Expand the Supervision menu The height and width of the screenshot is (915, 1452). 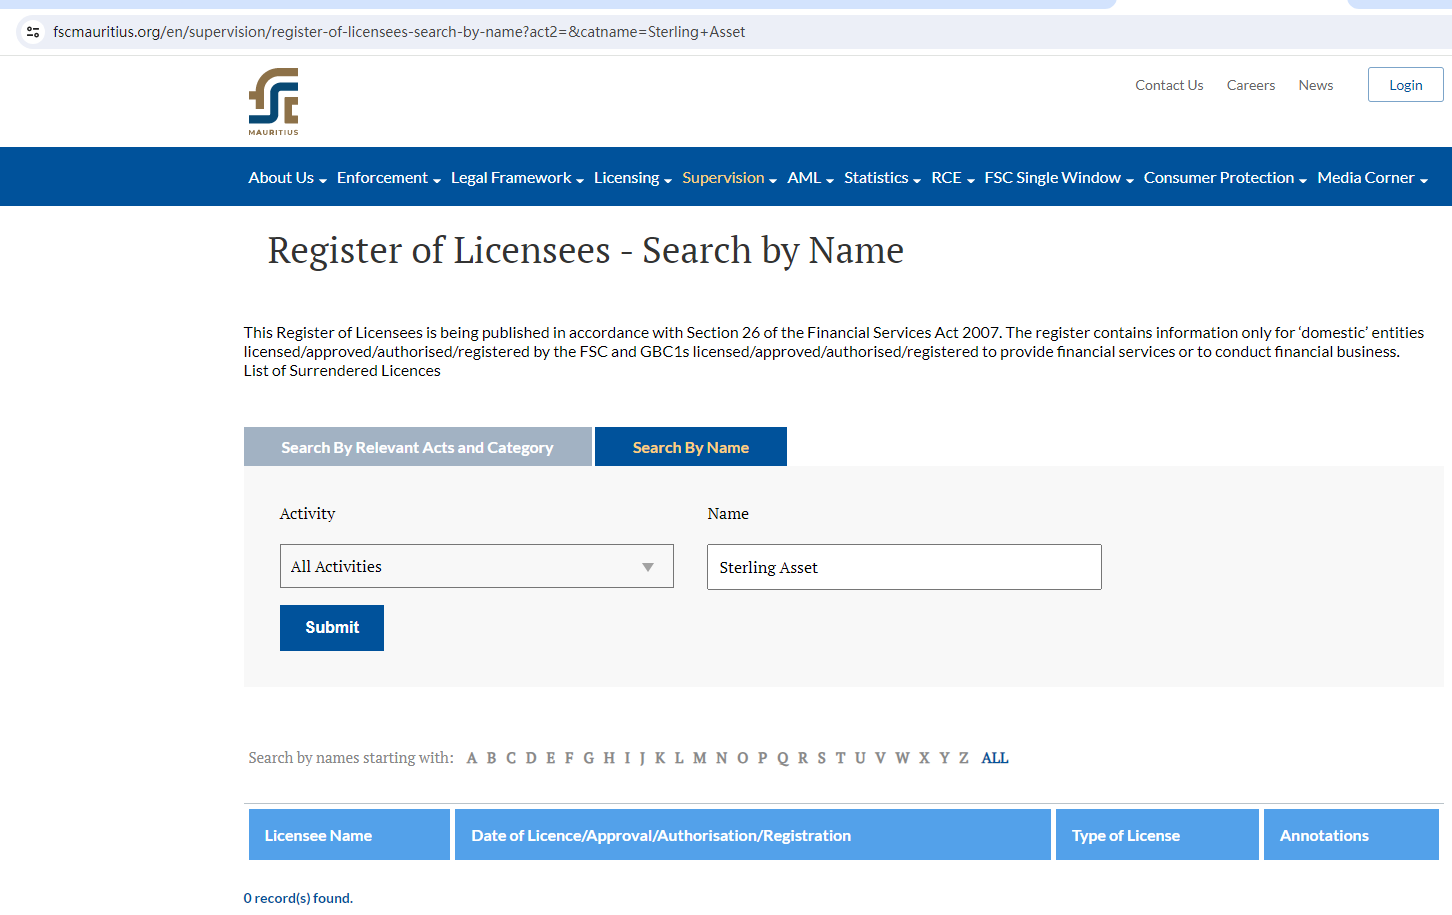tap(728, 178)
